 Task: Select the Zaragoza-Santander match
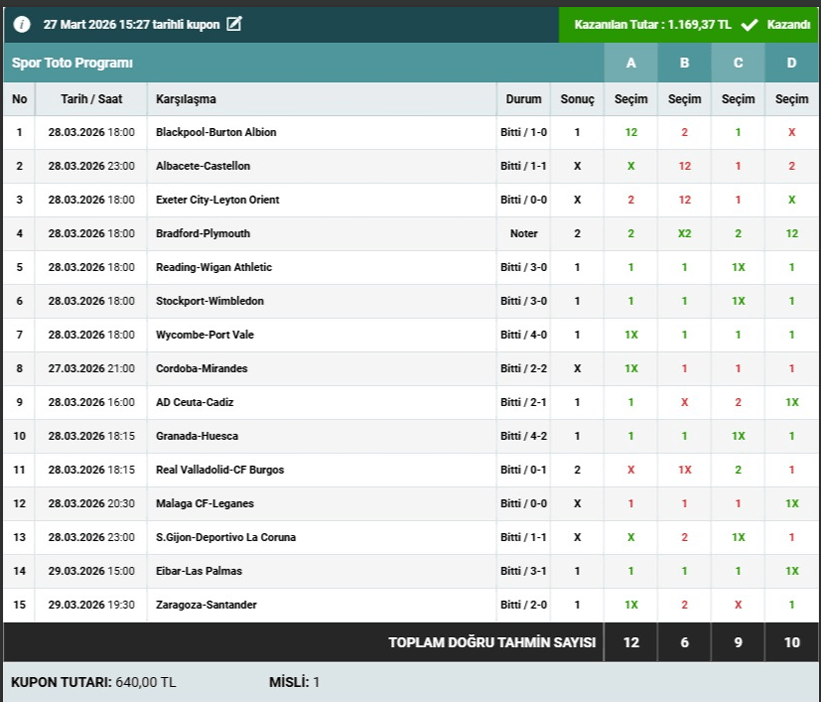206,605
